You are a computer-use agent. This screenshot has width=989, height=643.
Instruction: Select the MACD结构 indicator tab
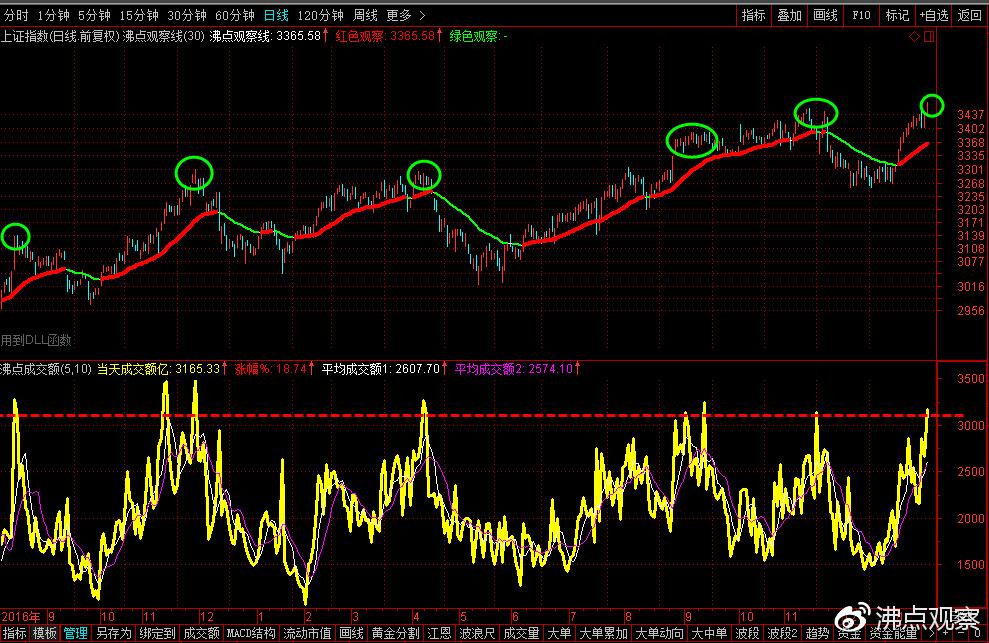tap(249, 633)
